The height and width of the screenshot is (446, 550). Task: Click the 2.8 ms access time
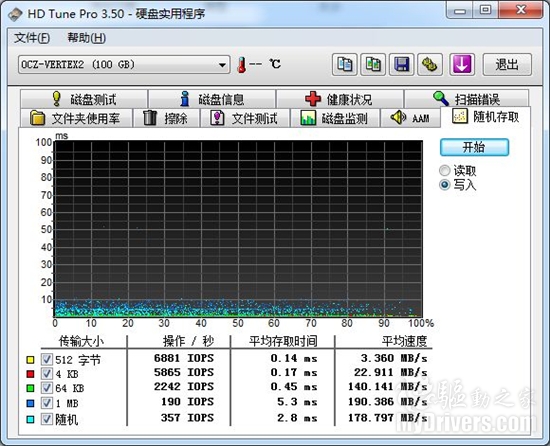pyautogui.click(x=297, y=418)
